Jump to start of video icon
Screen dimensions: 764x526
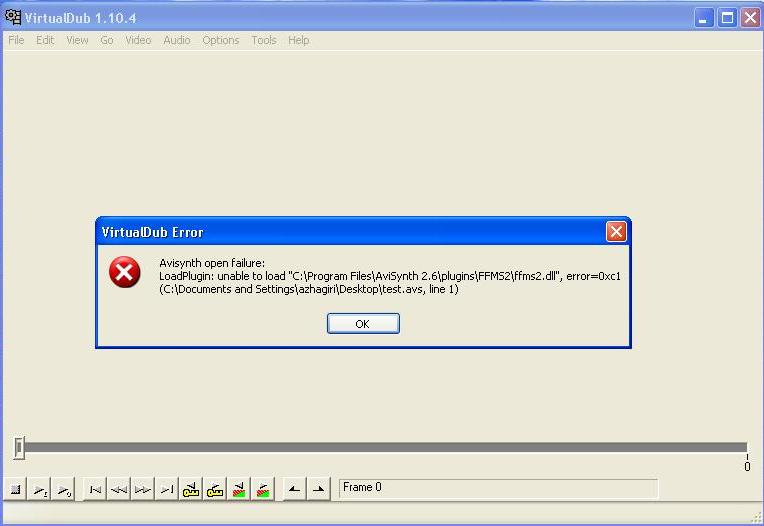point(95,489)
